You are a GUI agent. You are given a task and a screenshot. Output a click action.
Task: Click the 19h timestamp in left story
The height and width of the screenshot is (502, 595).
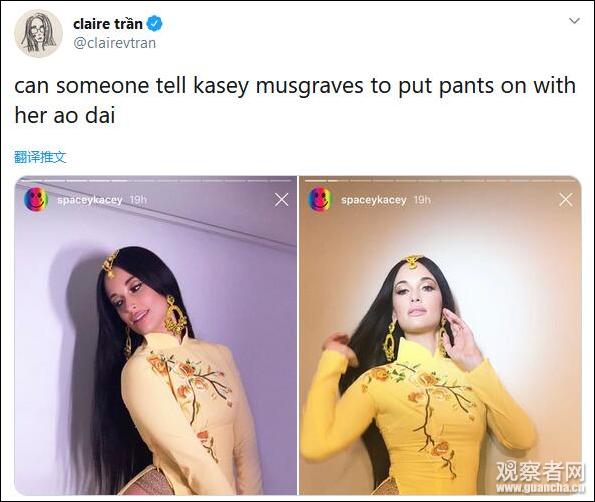click(x=139, y=200)
